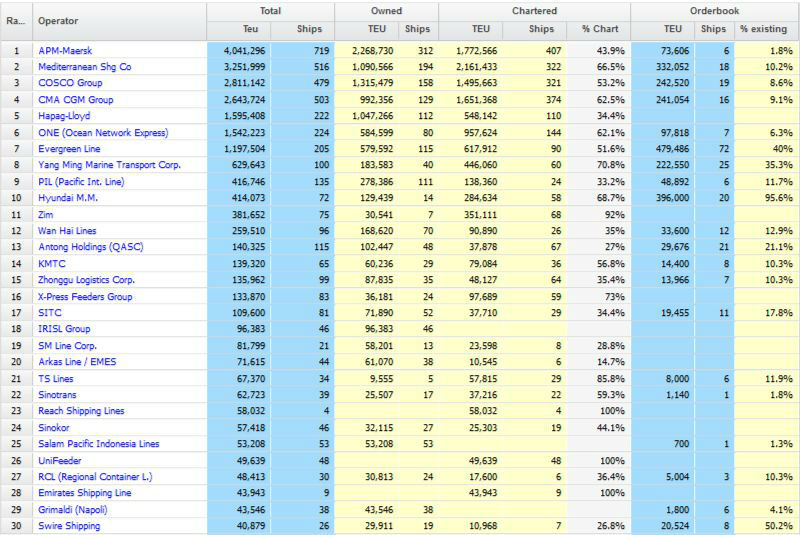Select the CMA CGM Group link
The width and height of the screenshot is (800, 535).
point(76,100)
